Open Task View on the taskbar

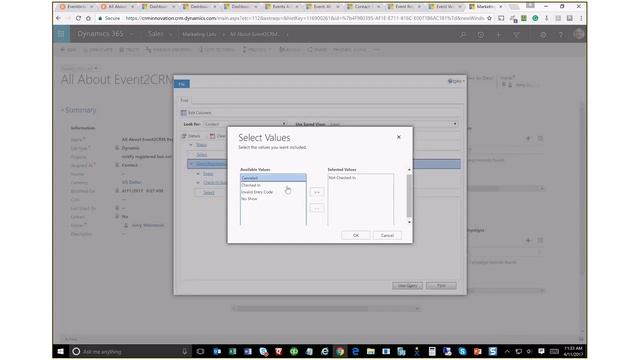pyautogui.click(x=200, y=351)
